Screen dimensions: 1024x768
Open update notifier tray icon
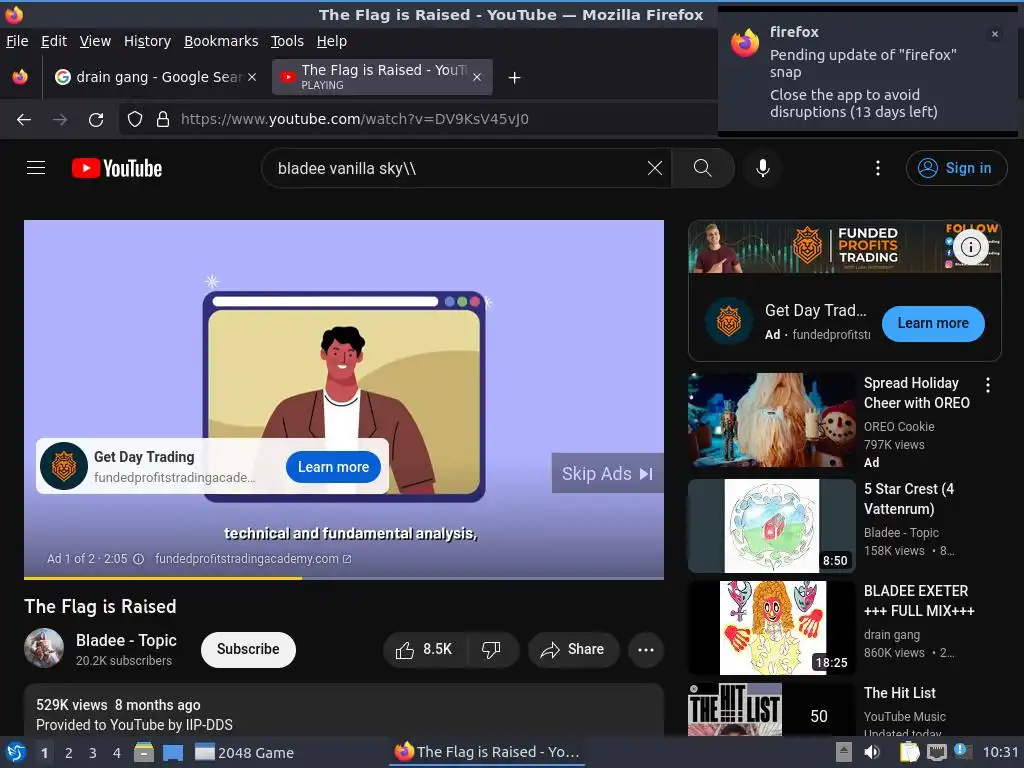coord(961,751)
